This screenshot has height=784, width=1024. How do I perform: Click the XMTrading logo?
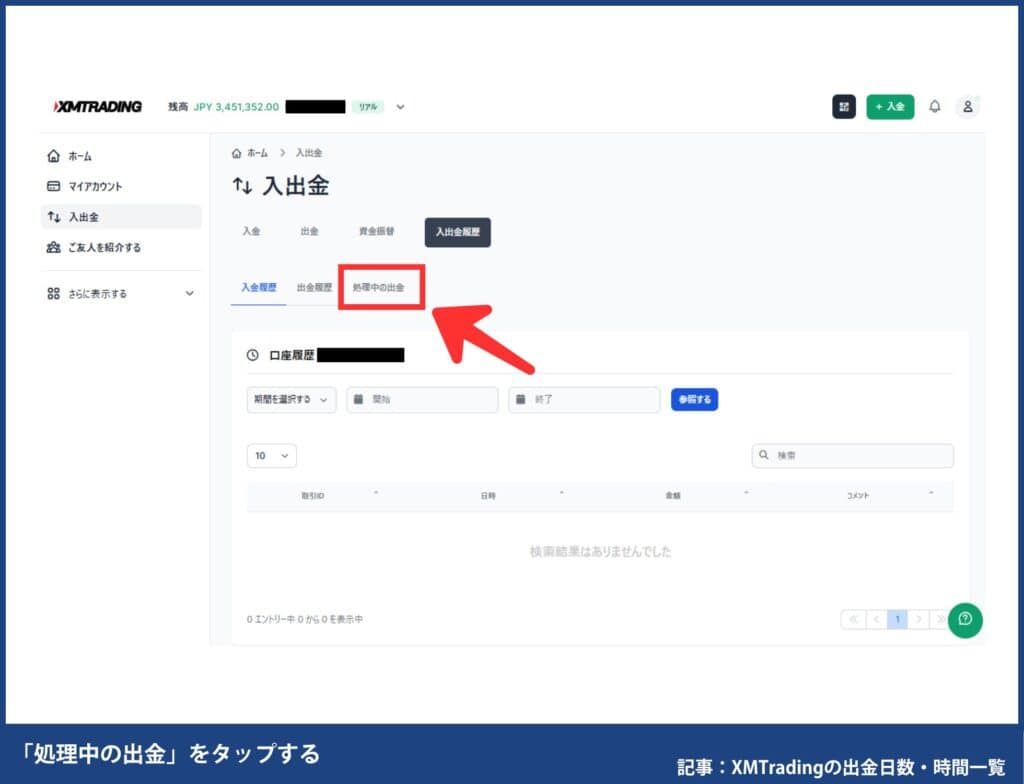pyautogui.click(x=97, y=106)
